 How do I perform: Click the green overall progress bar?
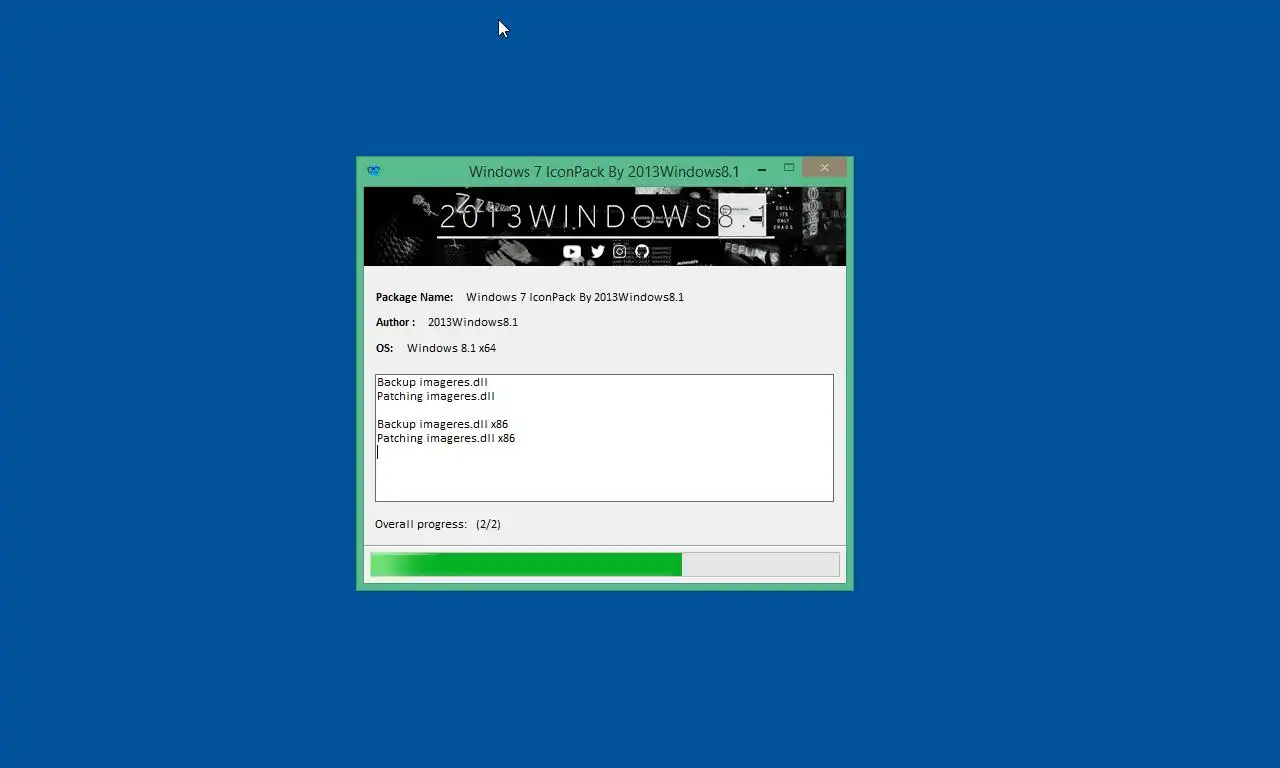click(604, 564)
